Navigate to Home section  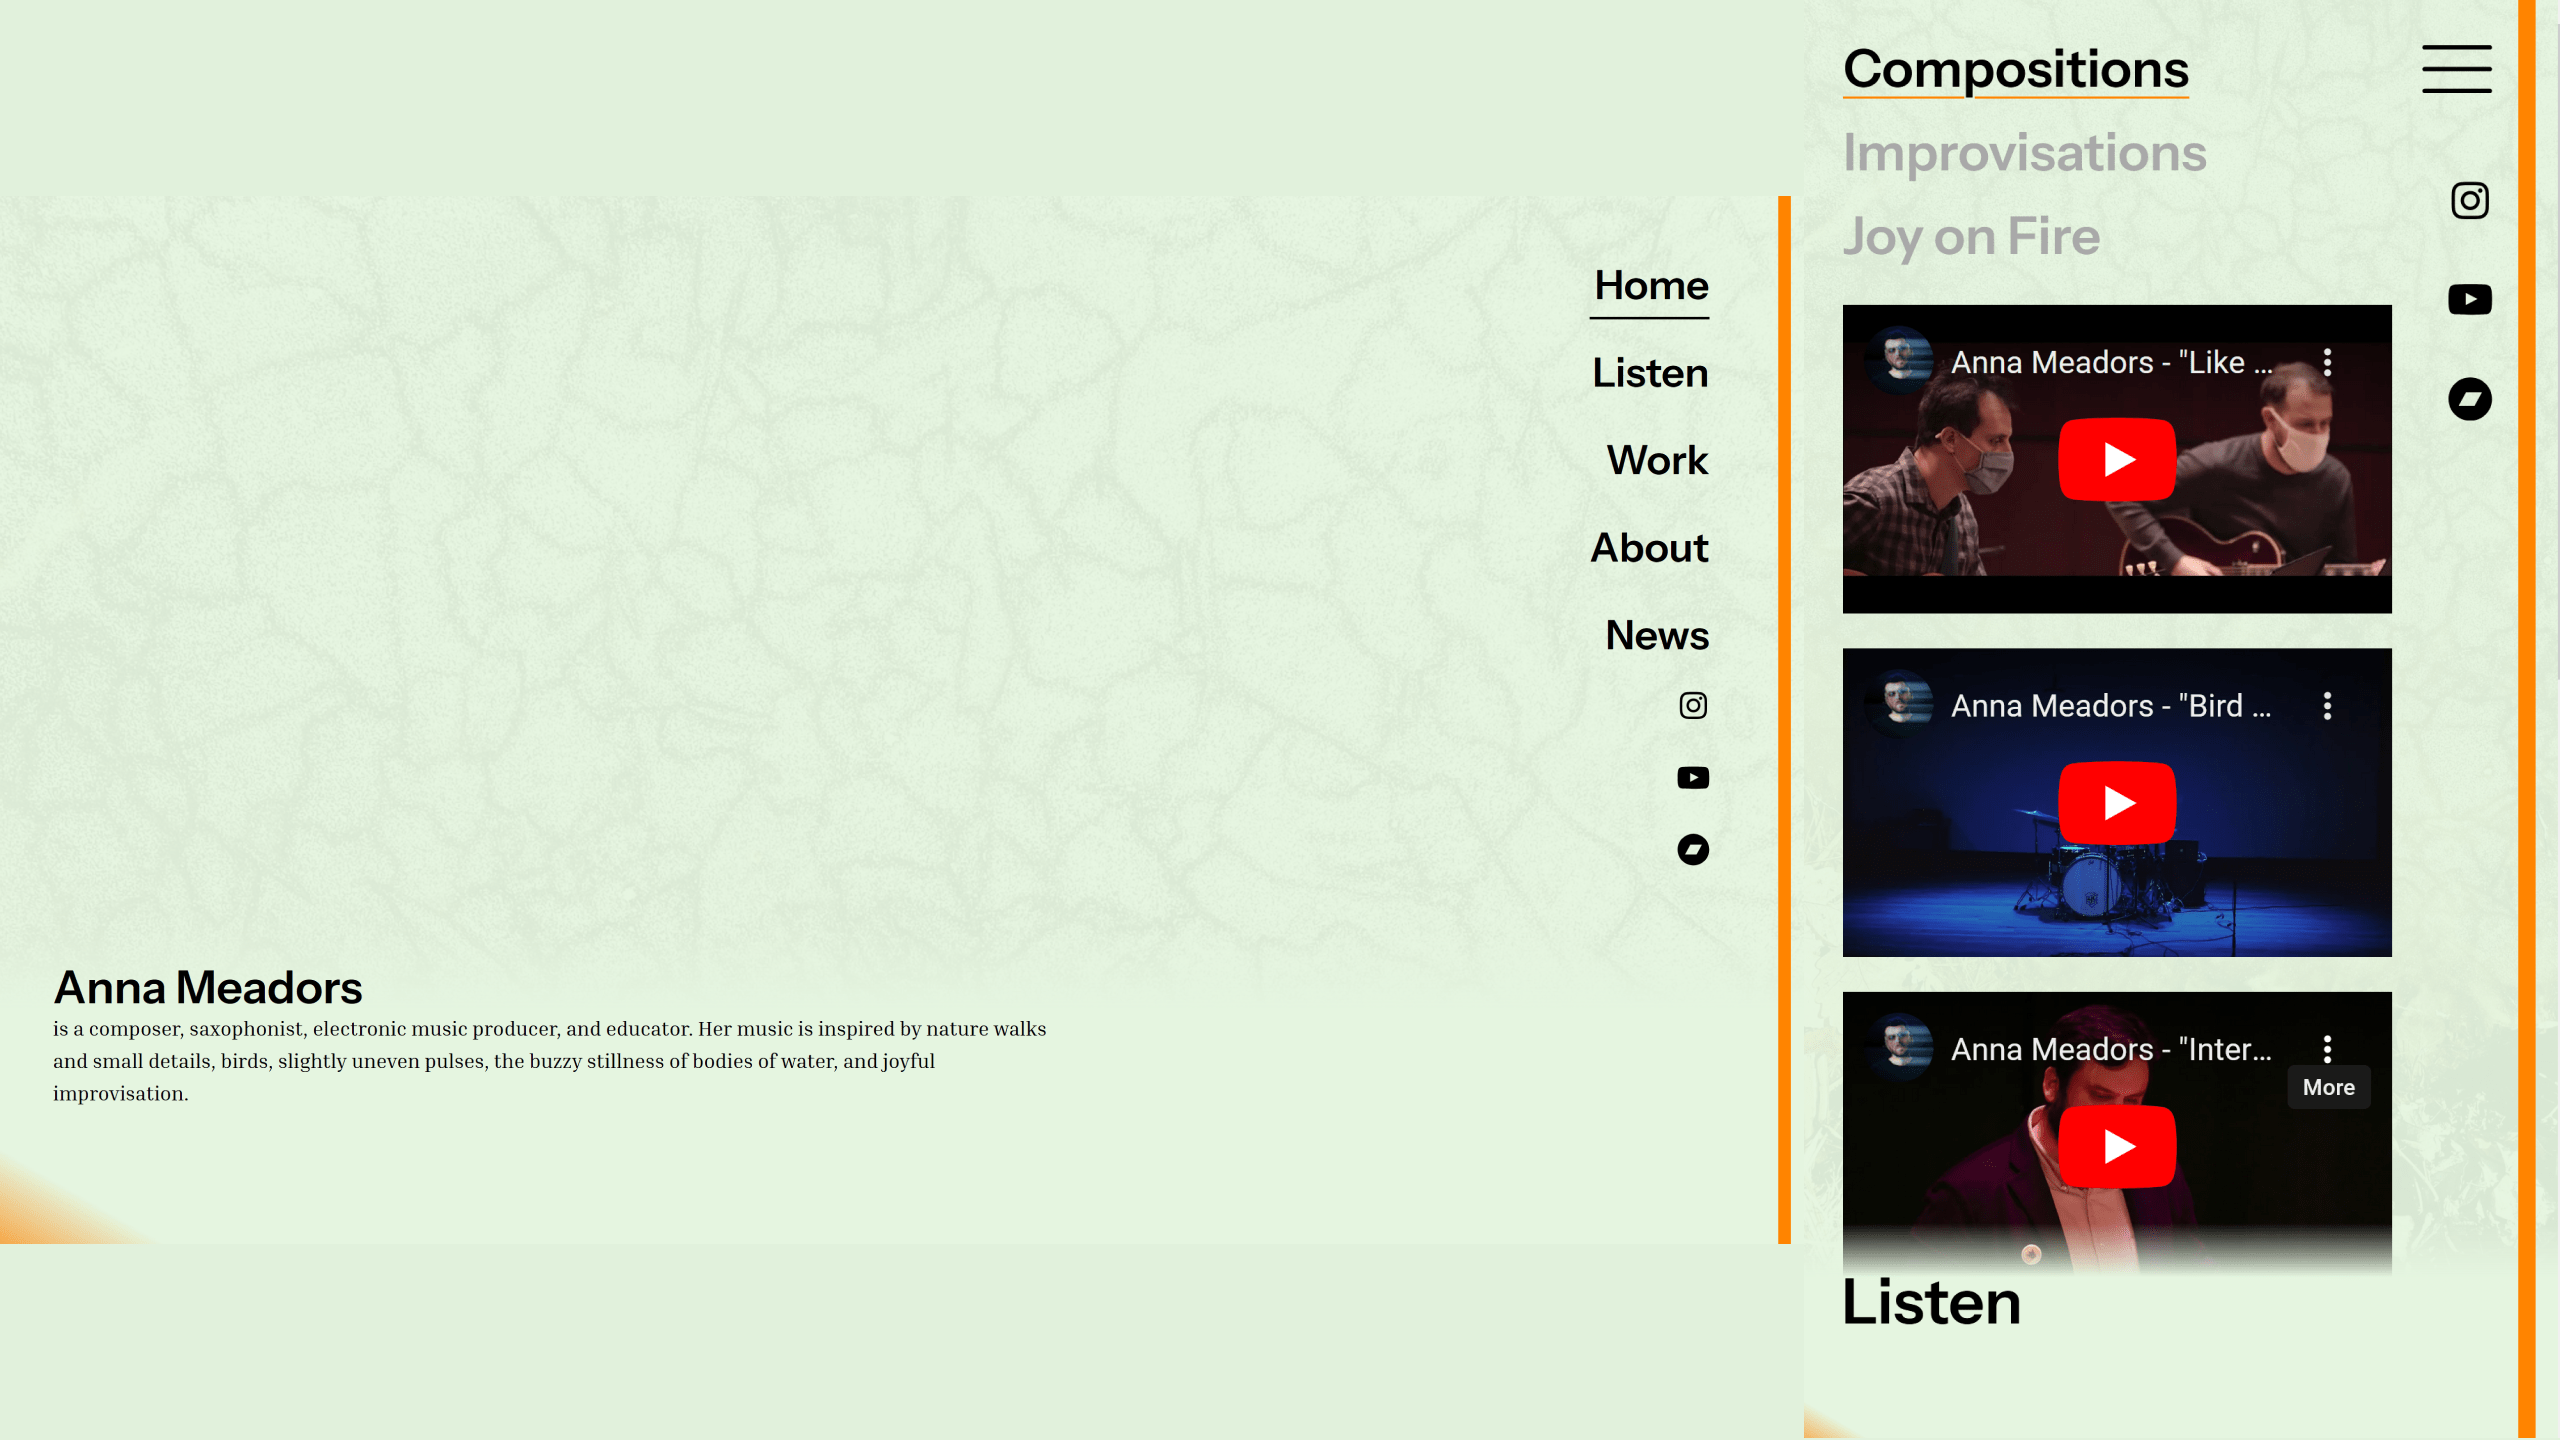coord(1649,285)
